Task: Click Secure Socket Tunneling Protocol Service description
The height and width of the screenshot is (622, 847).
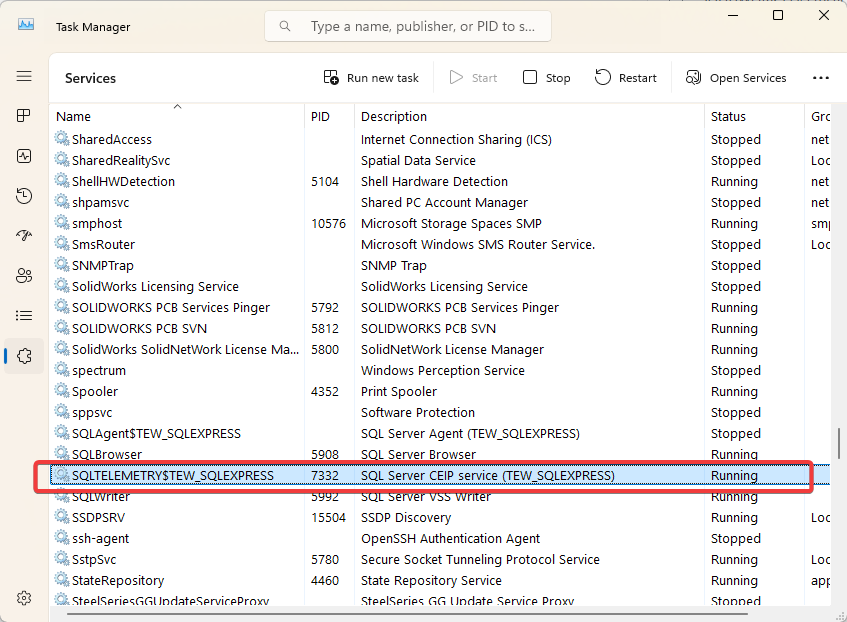Action: point(480,560)
